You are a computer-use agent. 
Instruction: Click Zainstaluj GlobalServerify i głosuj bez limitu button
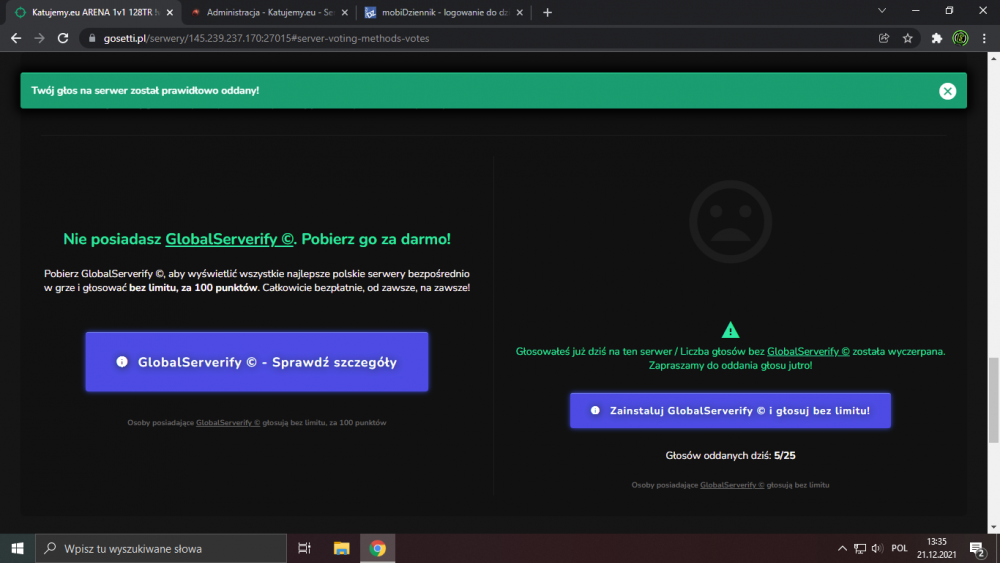point(730,411)
